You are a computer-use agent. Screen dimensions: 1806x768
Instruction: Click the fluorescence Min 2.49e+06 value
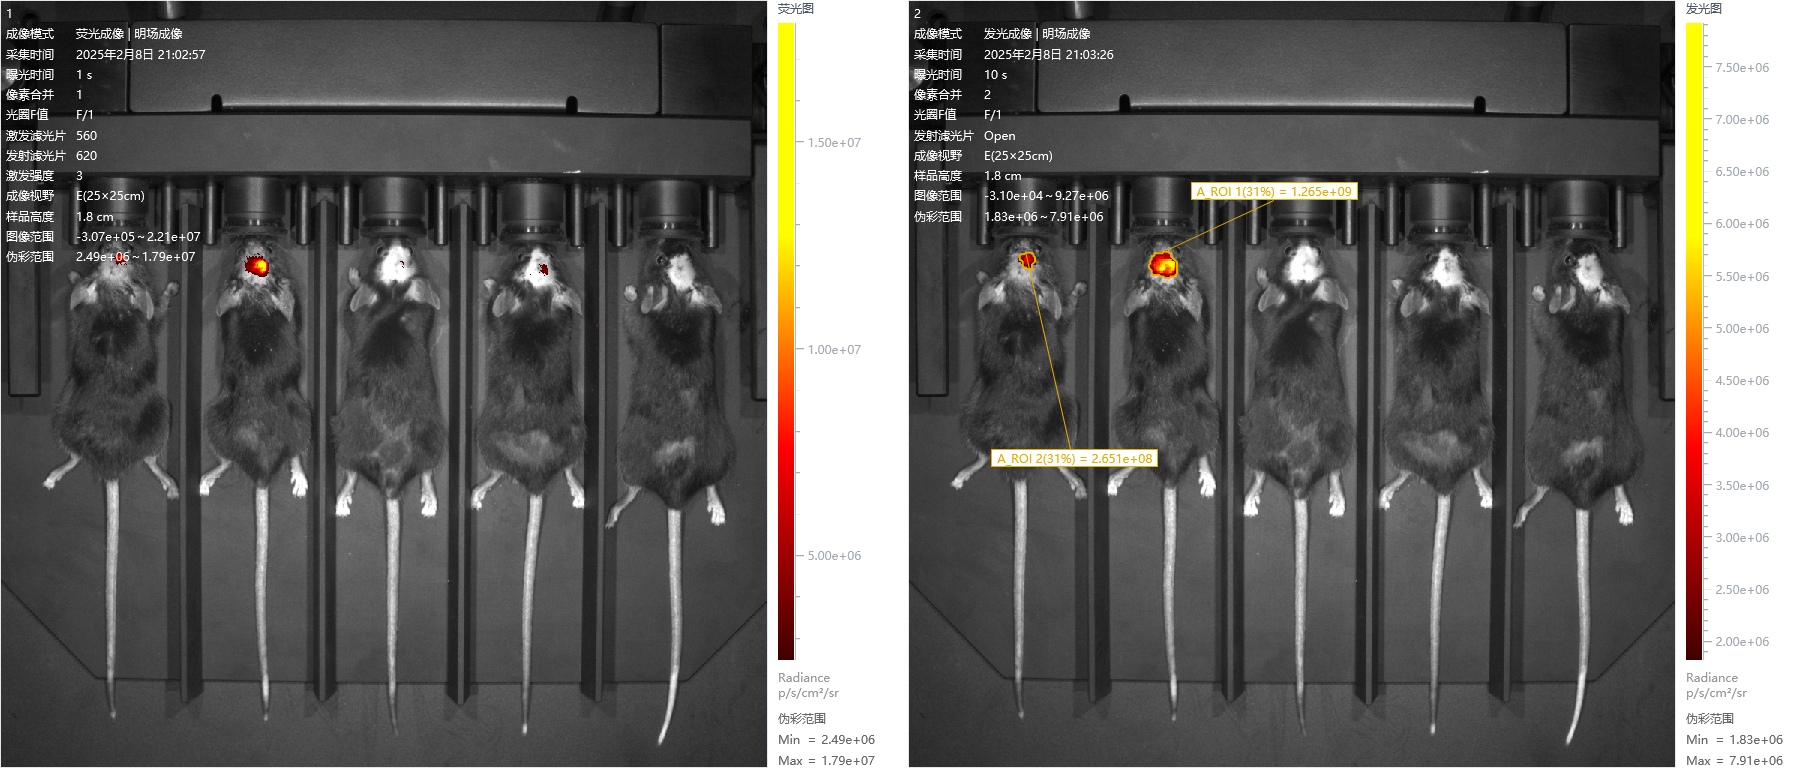847,740
